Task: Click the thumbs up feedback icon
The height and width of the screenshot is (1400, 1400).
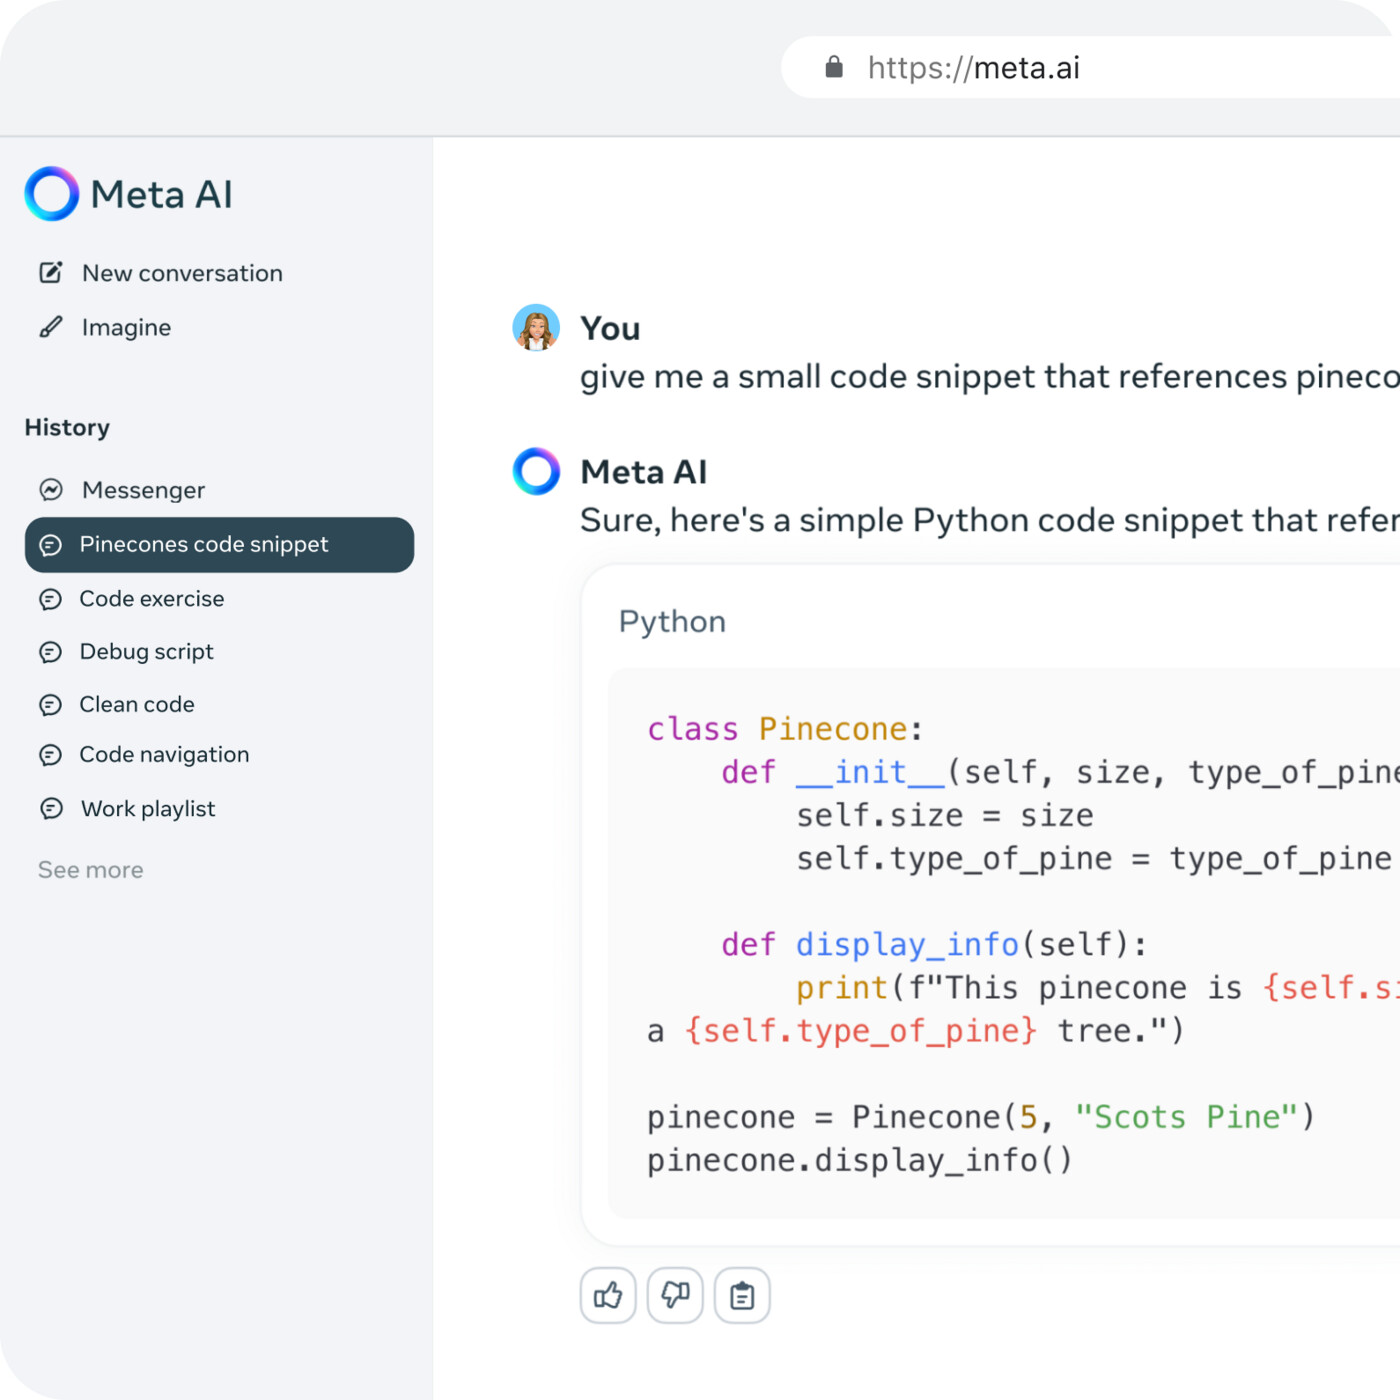Action: pyautogui.click(x=608, y=1296)
